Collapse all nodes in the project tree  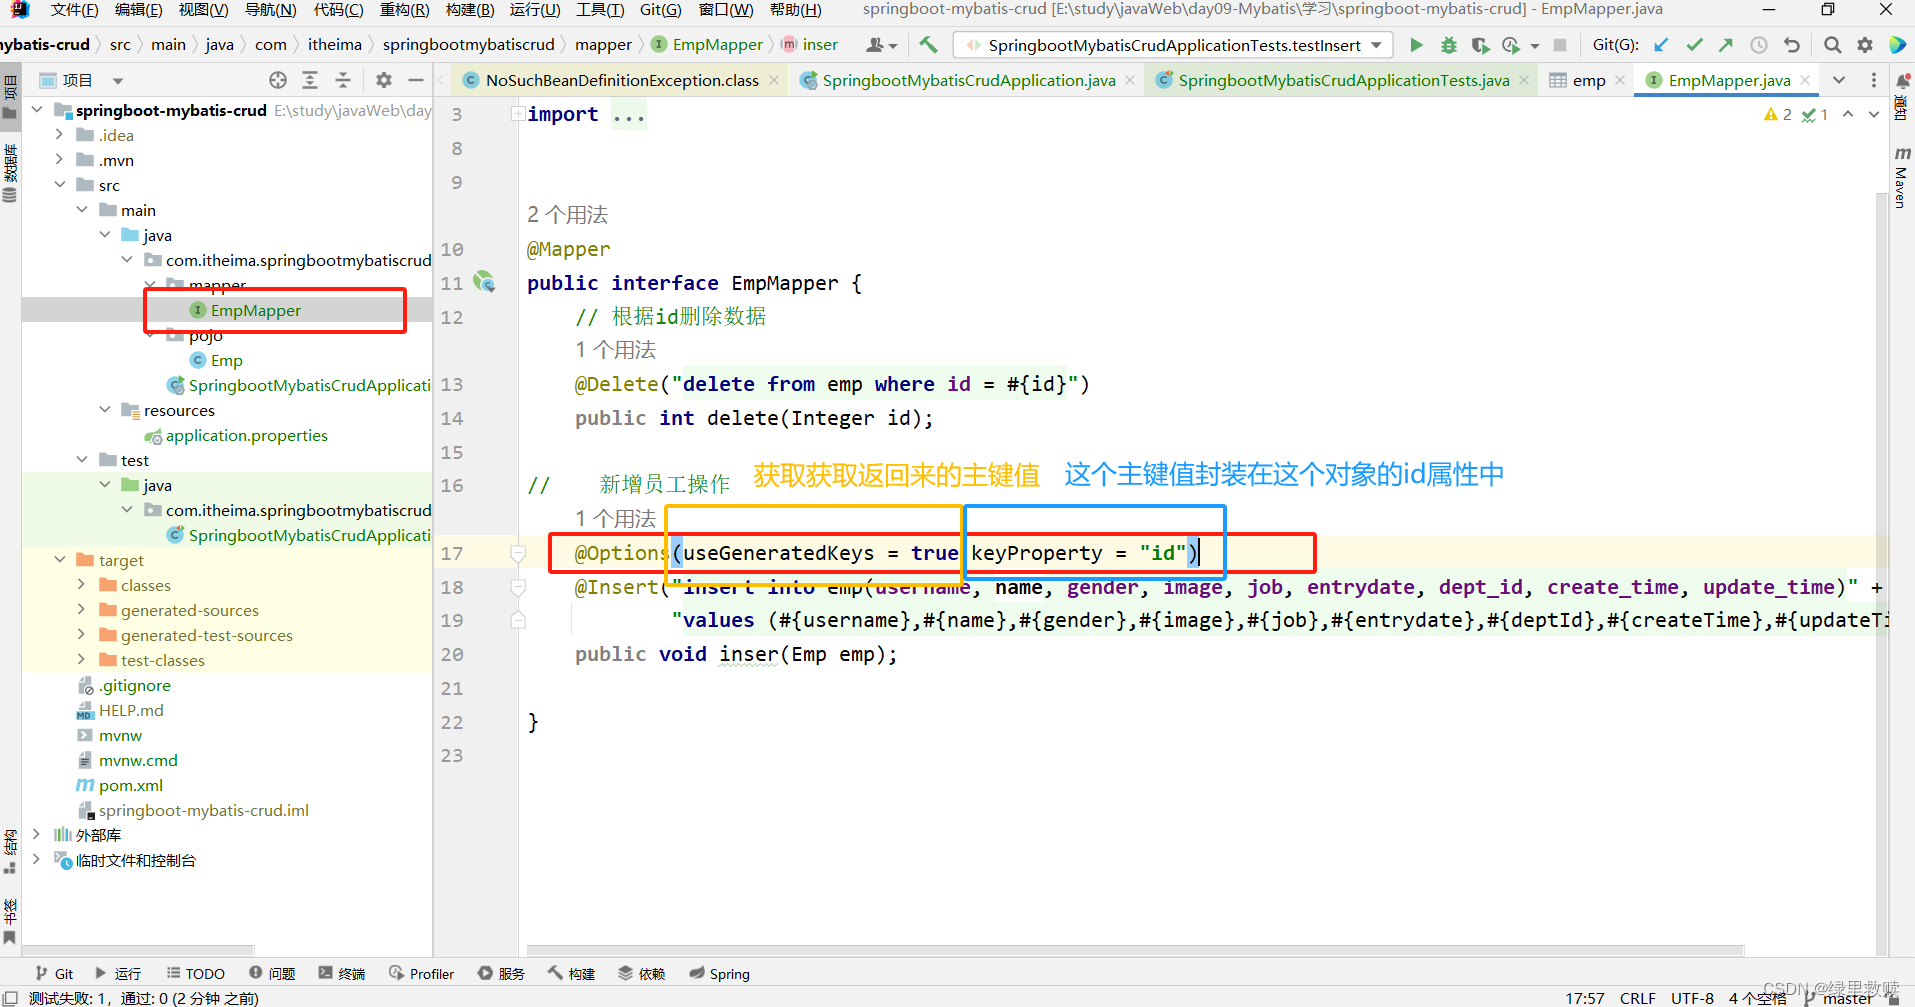pos(341,80)
